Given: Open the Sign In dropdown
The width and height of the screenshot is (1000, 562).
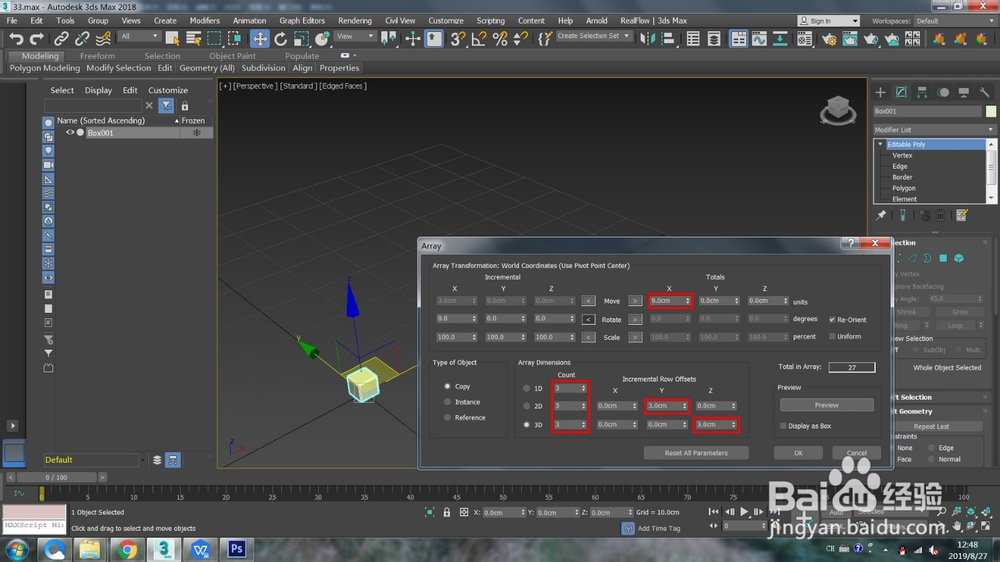Looking at the screenshot, I should [828, 21].
